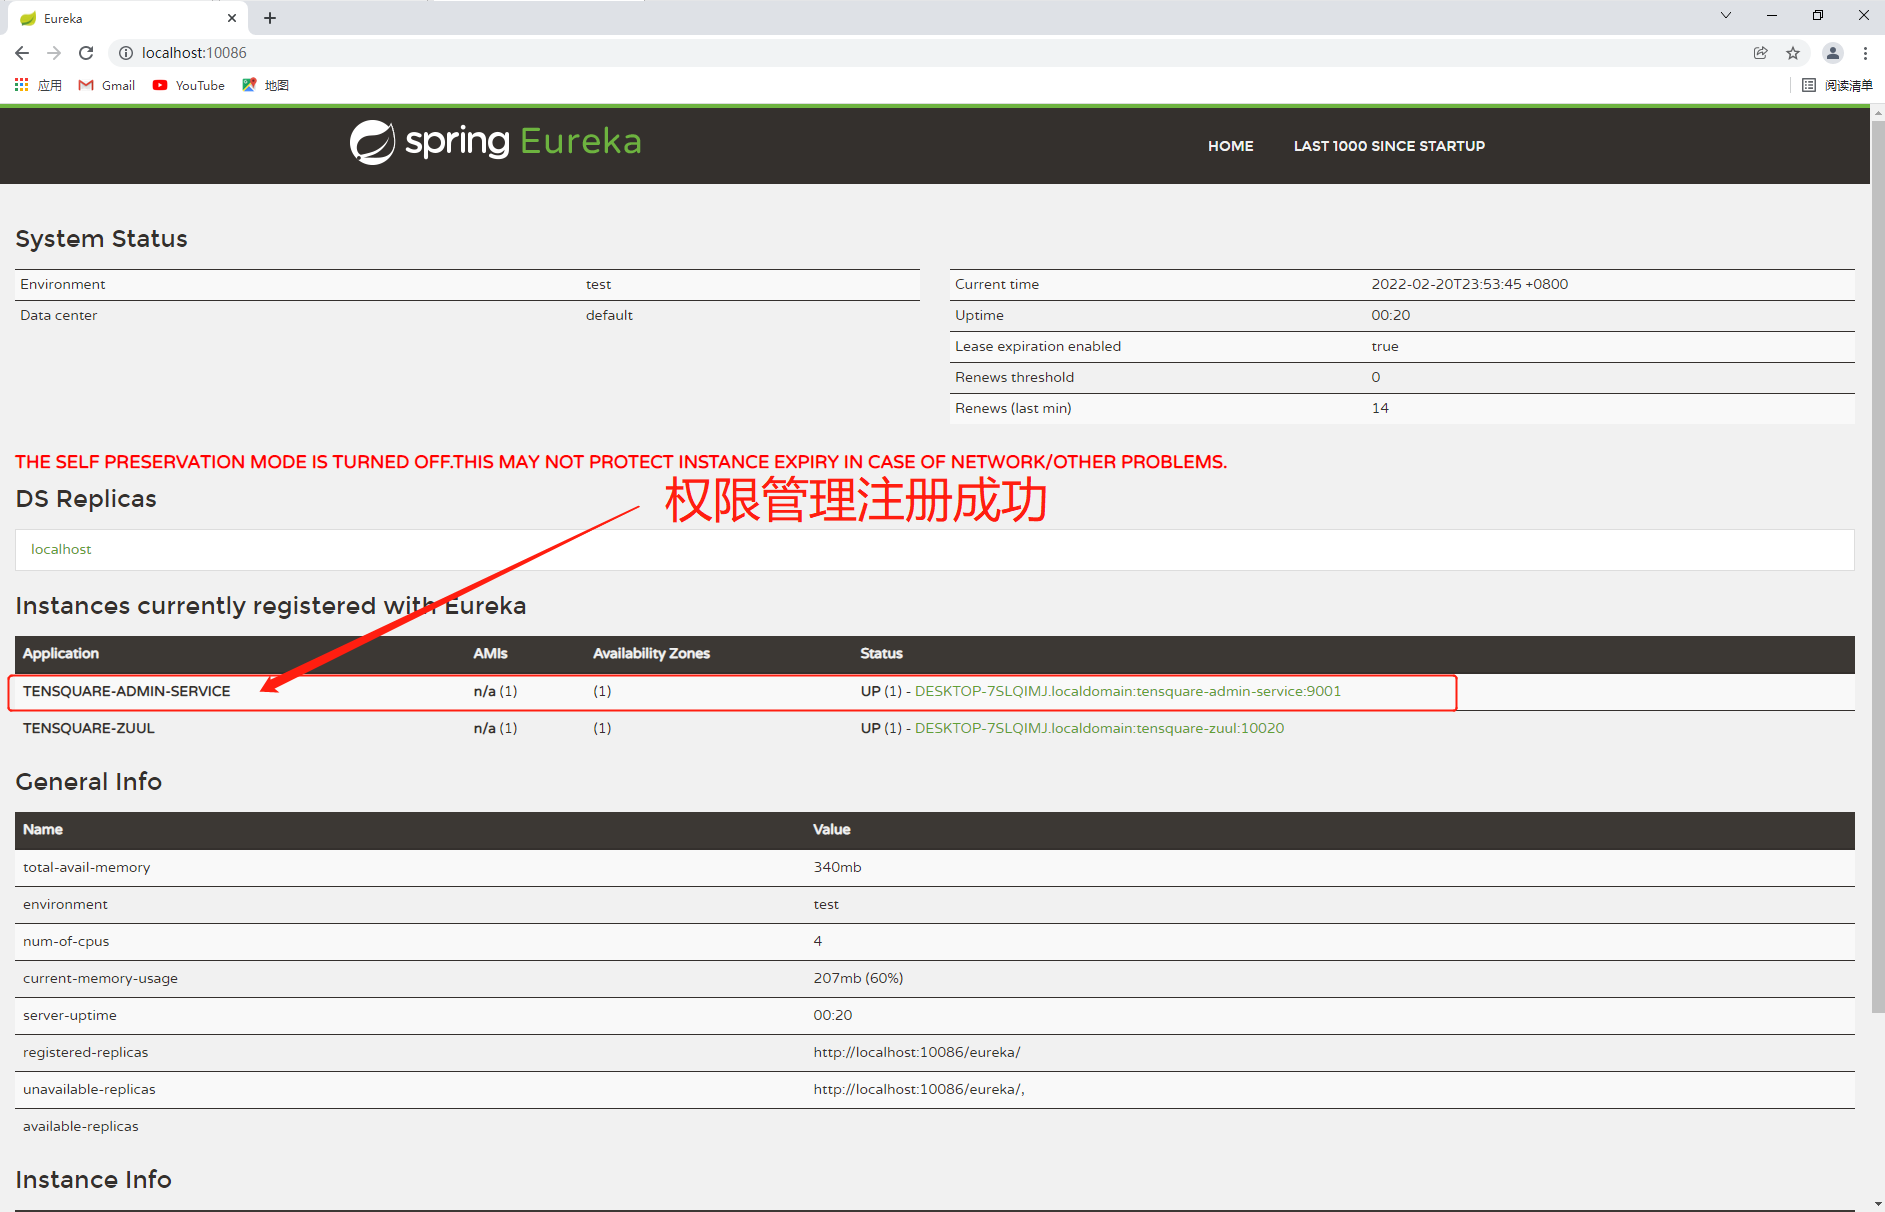This screenshot has height=1212, width=1885.
Task: Click the Status column header
Action: point(881,653)
